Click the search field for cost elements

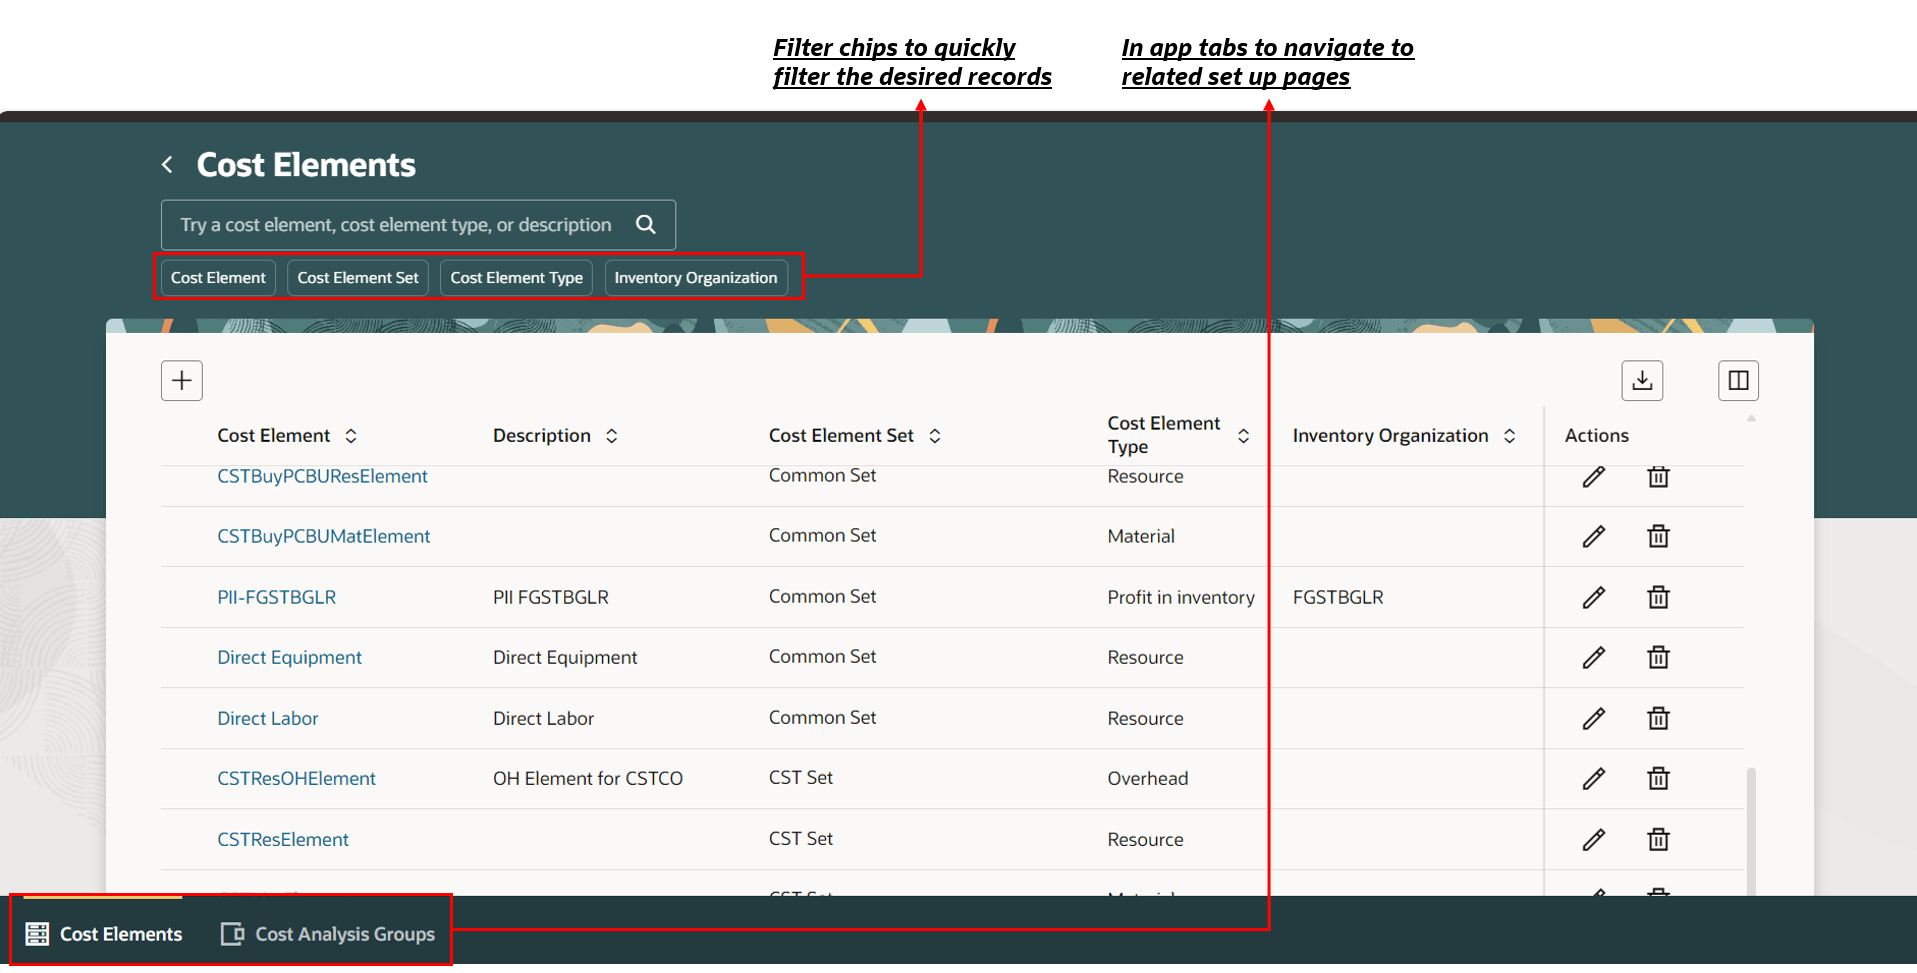coord(400,224)
